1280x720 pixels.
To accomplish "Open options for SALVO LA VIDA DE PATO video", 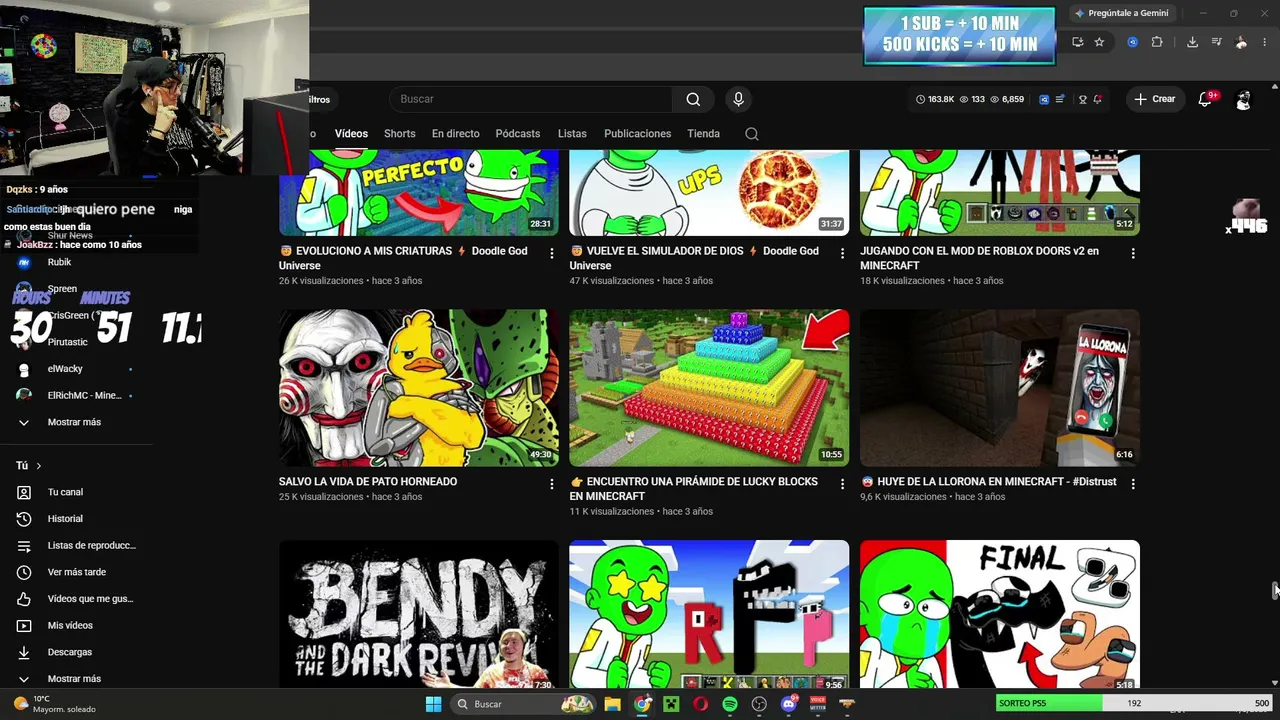I will [x=552, y=484].
